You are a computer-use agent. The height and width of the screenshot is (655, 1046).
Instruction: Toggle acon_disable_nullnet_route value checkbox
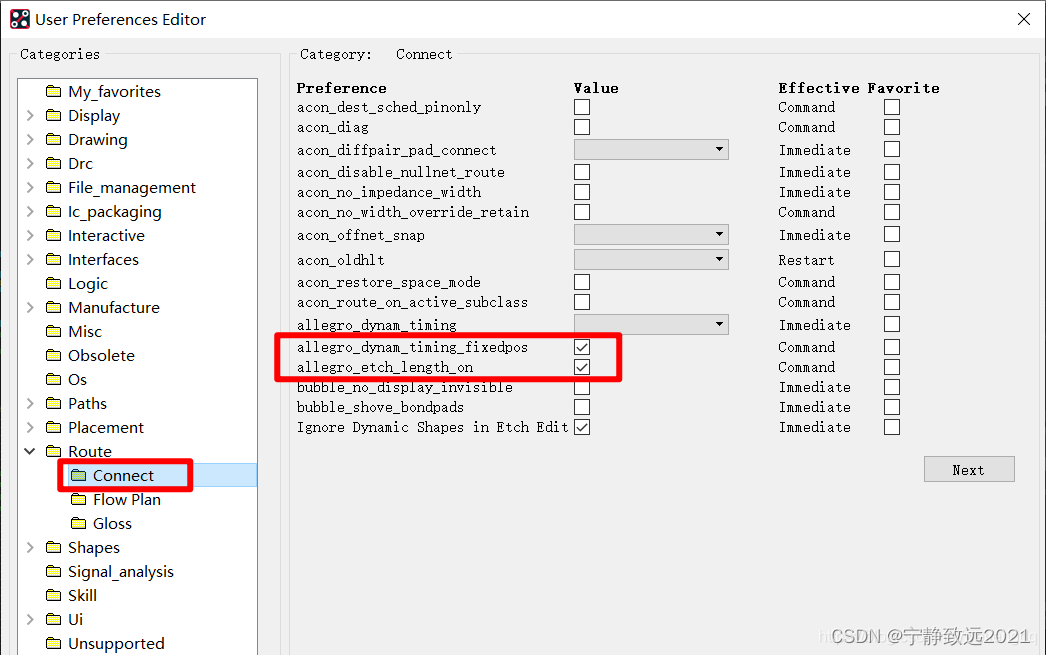[x=582, y=172]
